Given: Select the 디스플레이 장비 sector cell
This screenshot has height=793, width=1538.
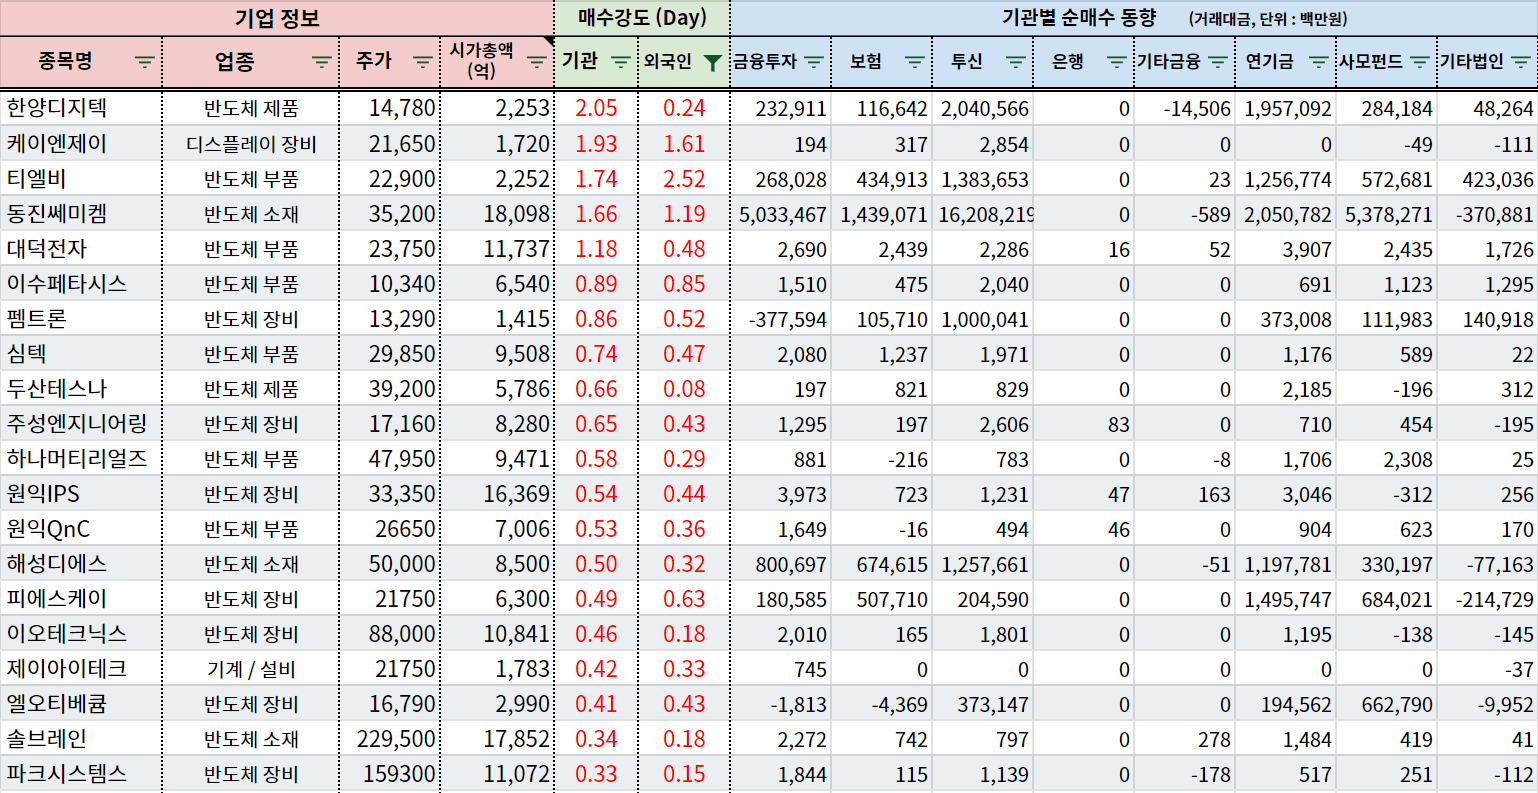Looking at the screenshot, I should [x=251, y=144].
